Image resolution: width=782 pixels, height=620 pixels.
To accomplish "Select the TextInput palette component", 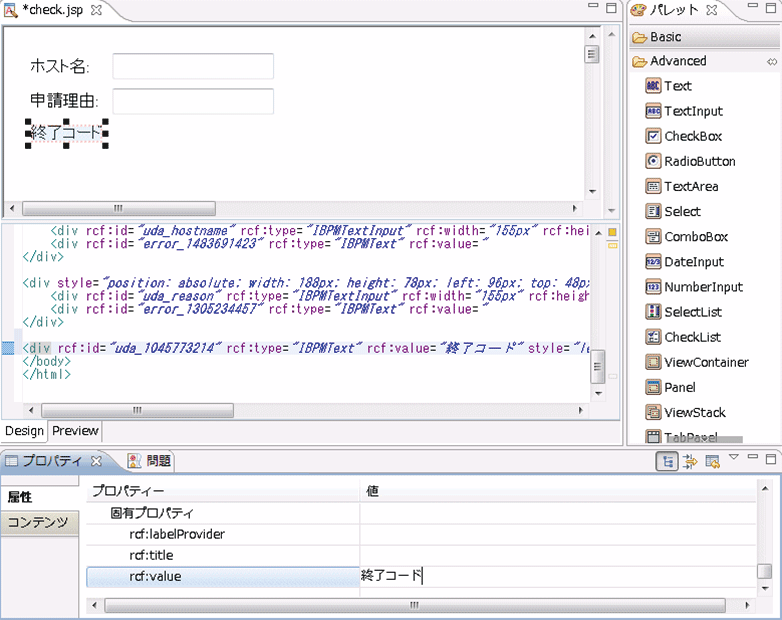I will 684,111.
